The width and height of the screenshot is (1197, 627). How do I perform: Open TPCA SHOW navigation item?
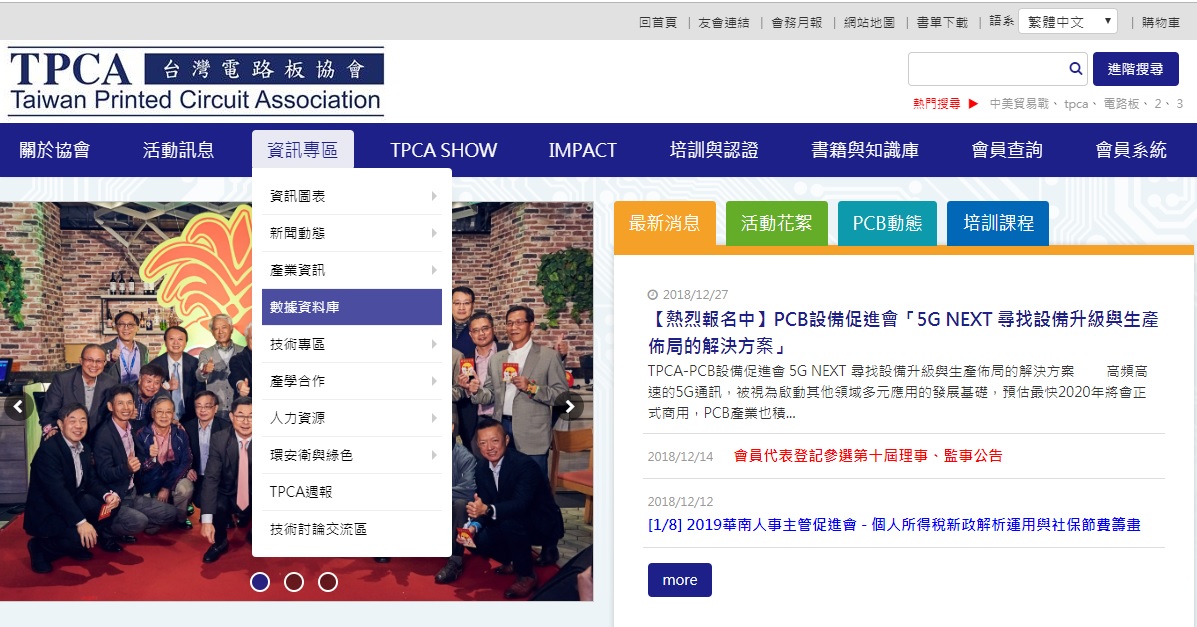444,150
